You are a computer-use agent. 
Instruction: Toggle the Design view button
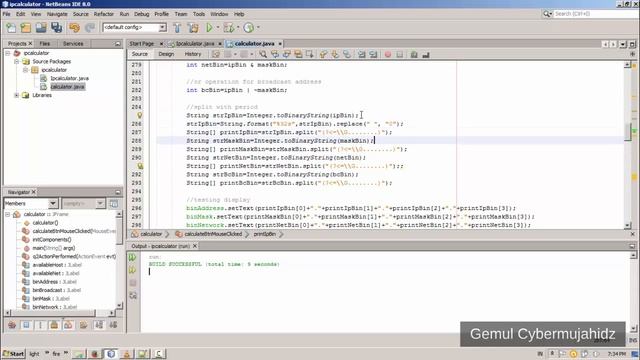(166, 54)
